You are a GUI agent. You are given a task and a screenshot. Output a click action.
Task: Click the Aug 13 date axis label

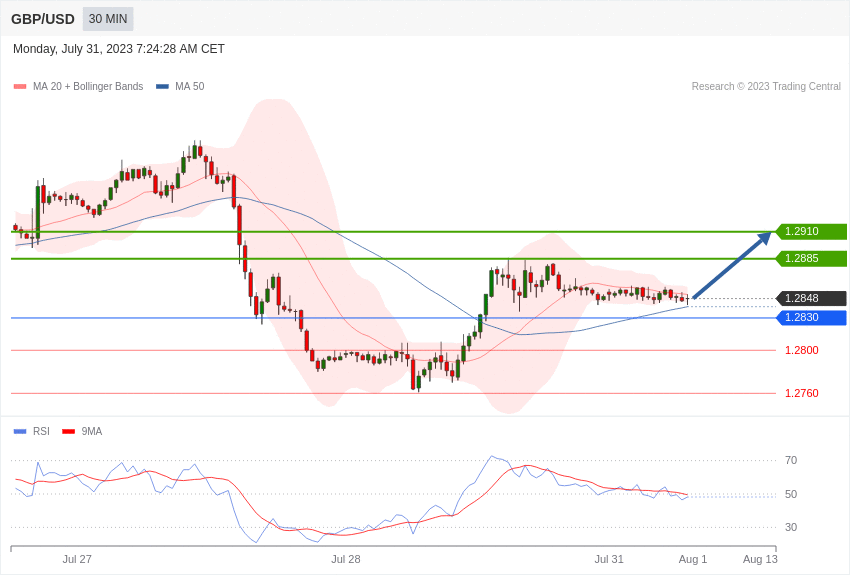pos(760,559)
